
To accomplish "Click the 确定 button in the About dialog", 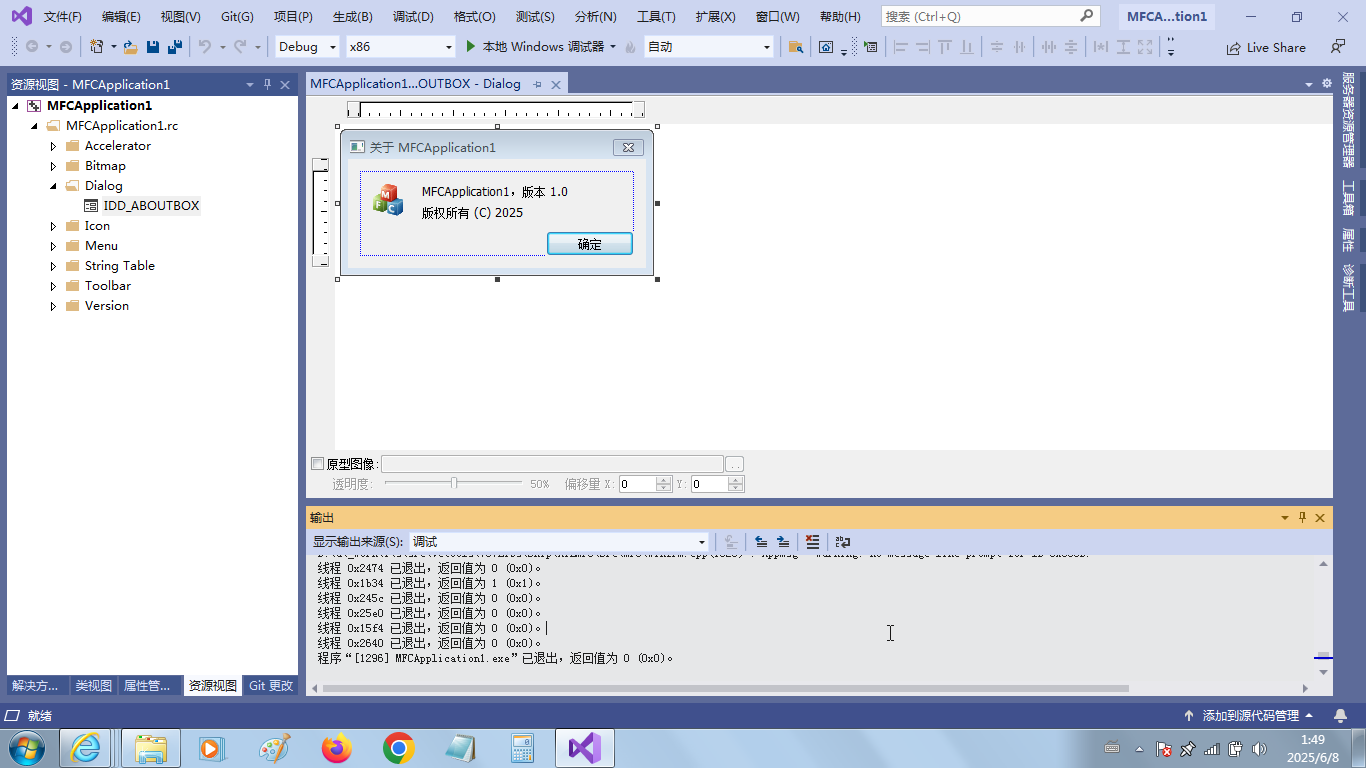I will pyautogui.click(x=590, y=244).
